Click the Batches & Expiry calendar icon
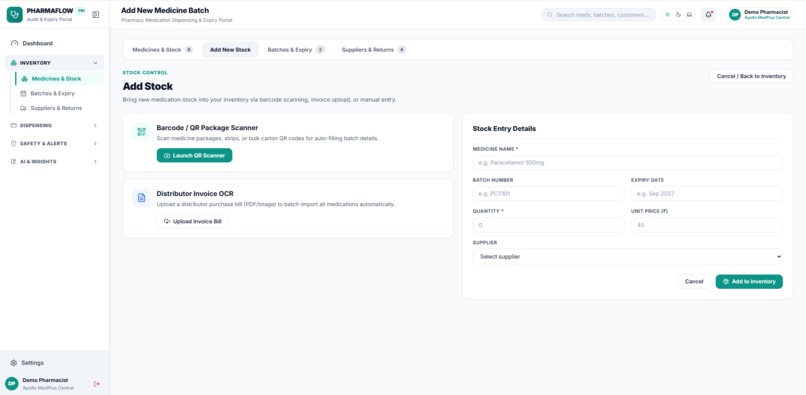 tap(23, 94)
